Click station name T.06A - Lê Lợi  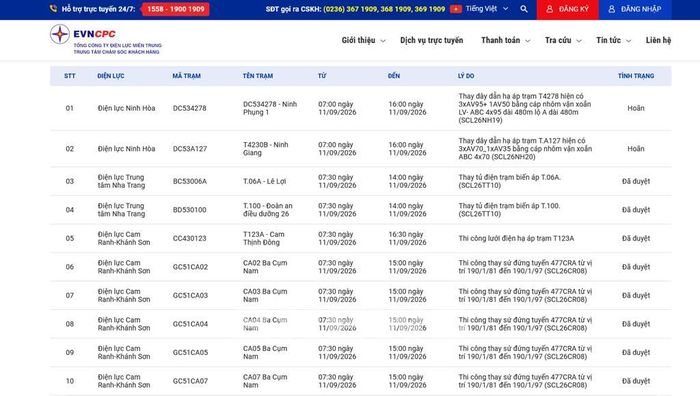(264, 181)
